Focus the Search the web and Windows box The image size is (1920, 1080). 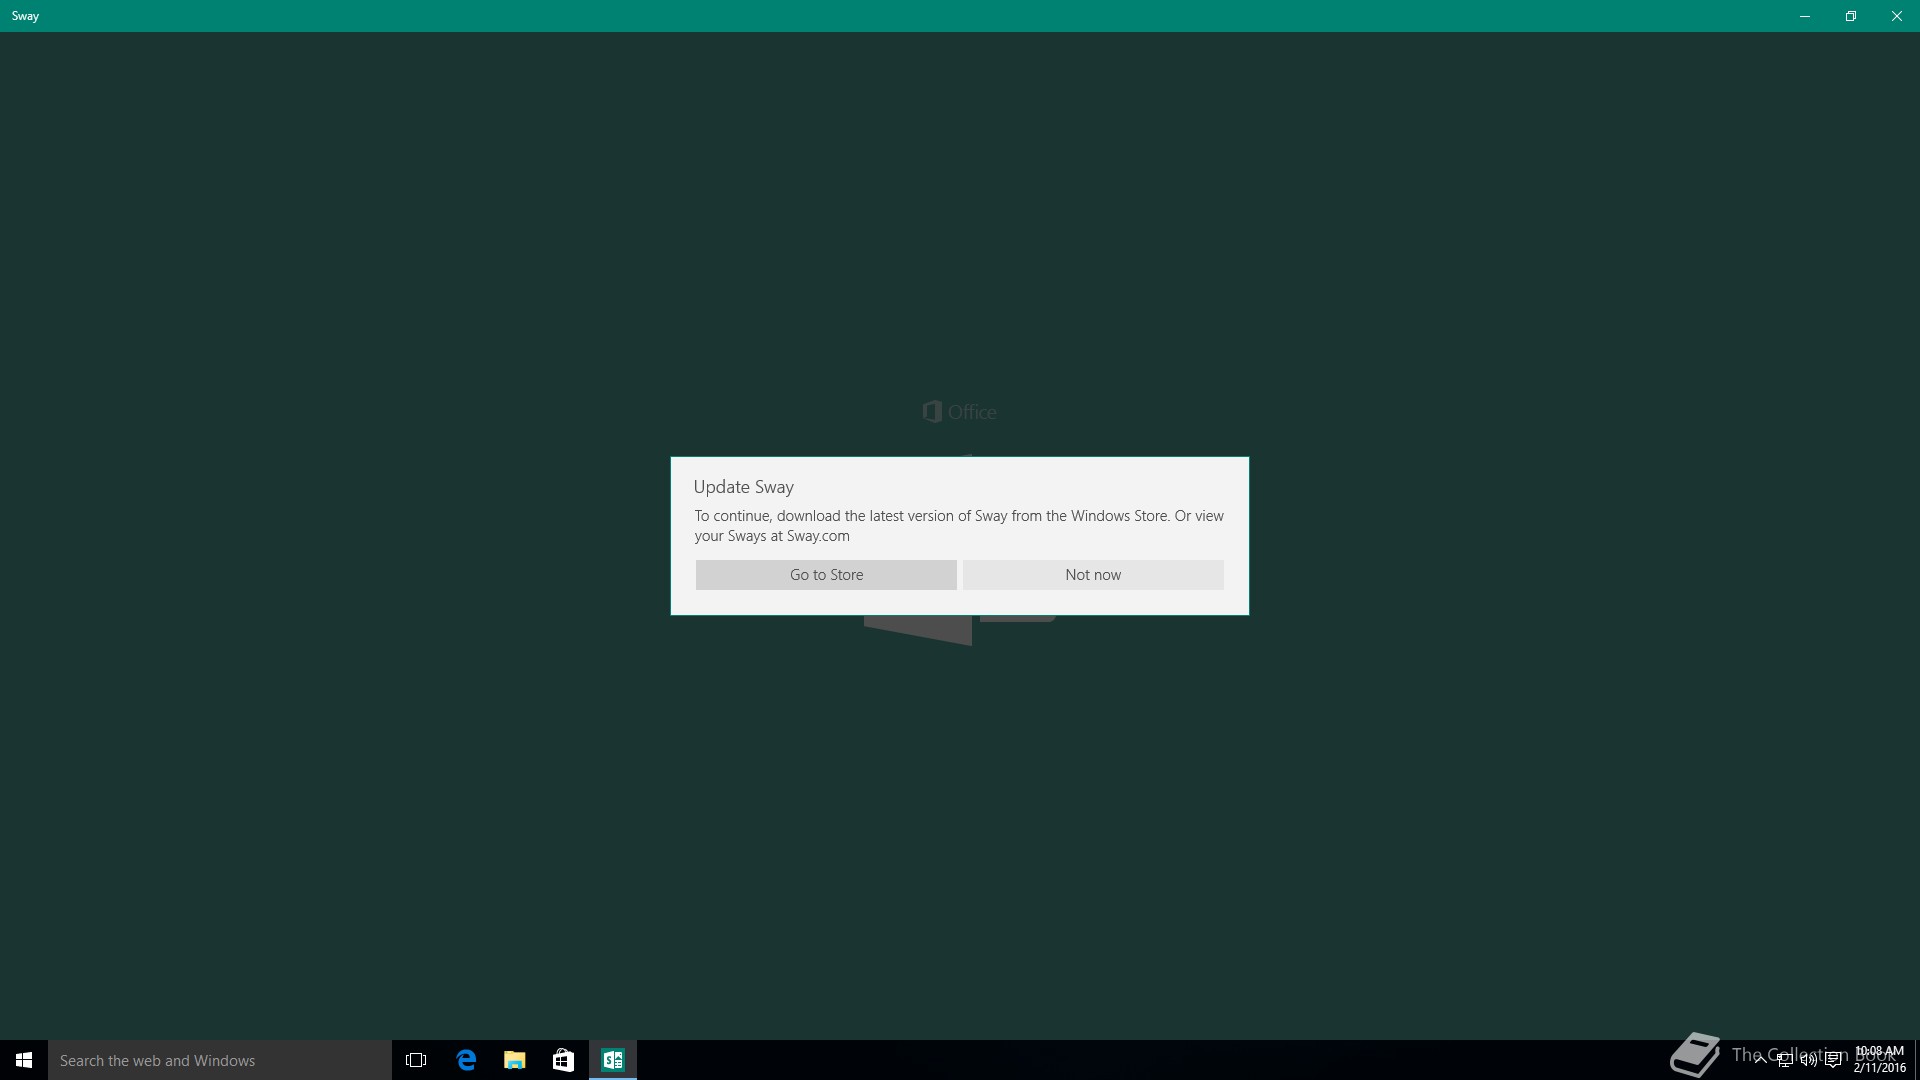pos(220,1060)
